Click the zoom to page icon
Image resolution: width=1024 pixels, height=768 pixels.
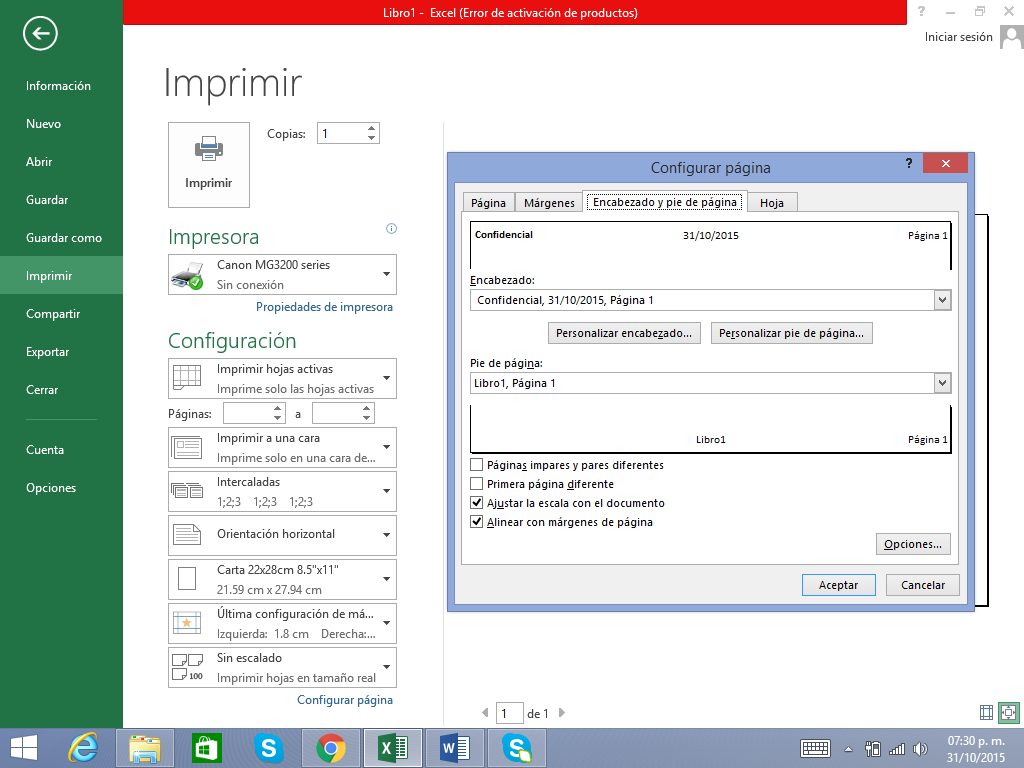point(1008,713)
